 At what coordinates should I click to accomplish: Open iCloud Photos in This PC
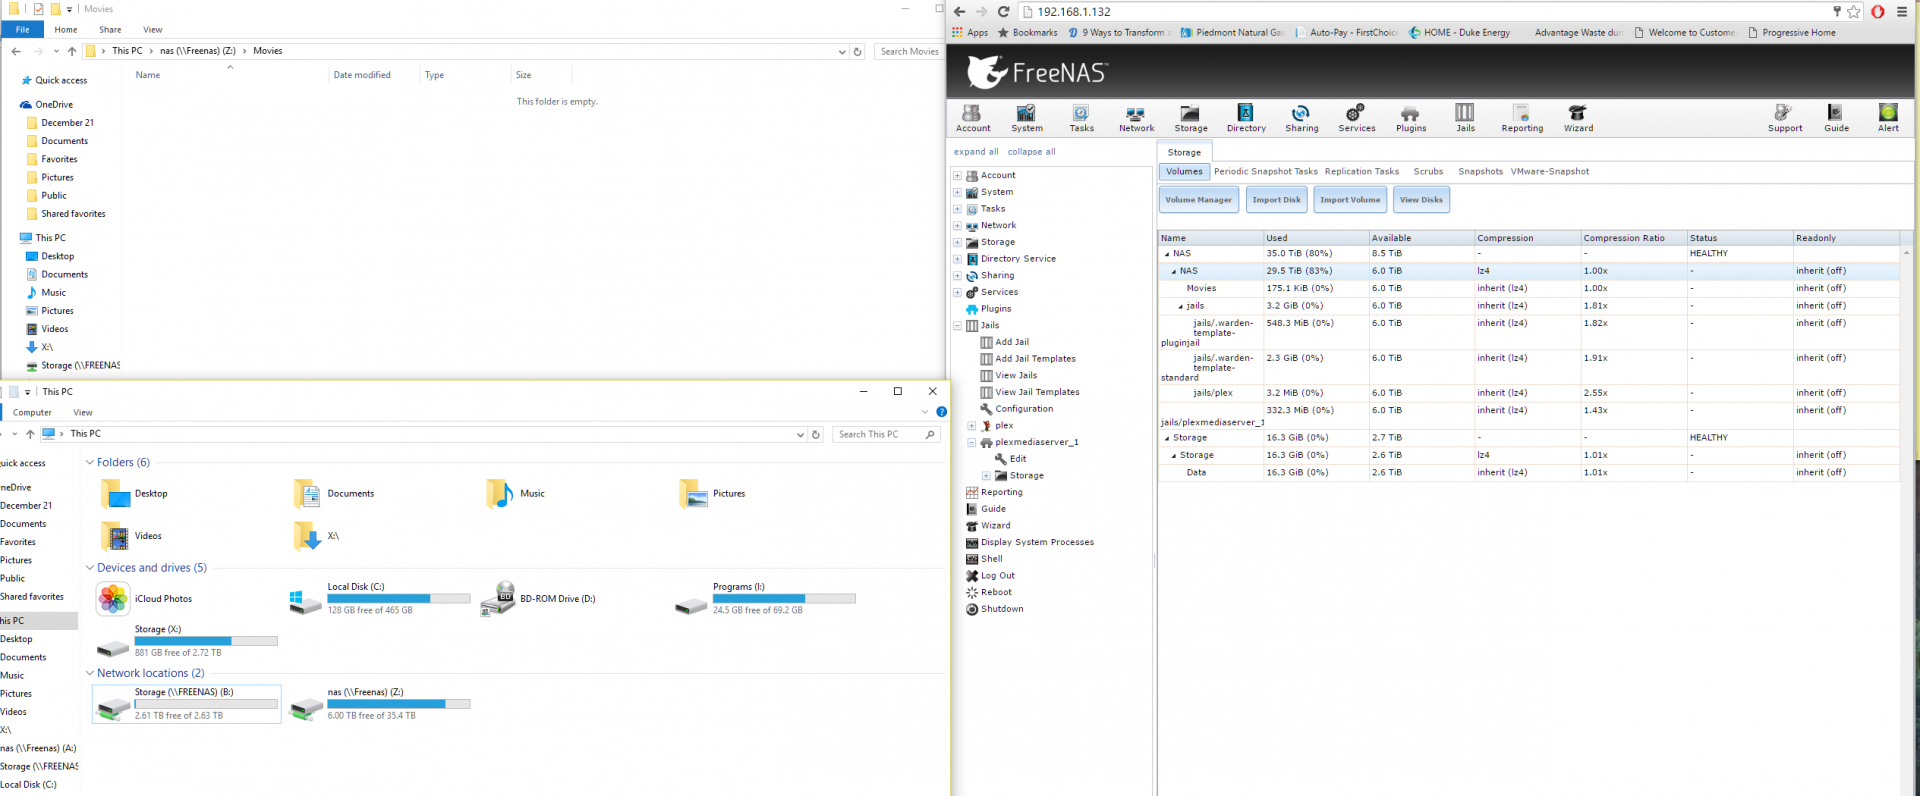145,599
